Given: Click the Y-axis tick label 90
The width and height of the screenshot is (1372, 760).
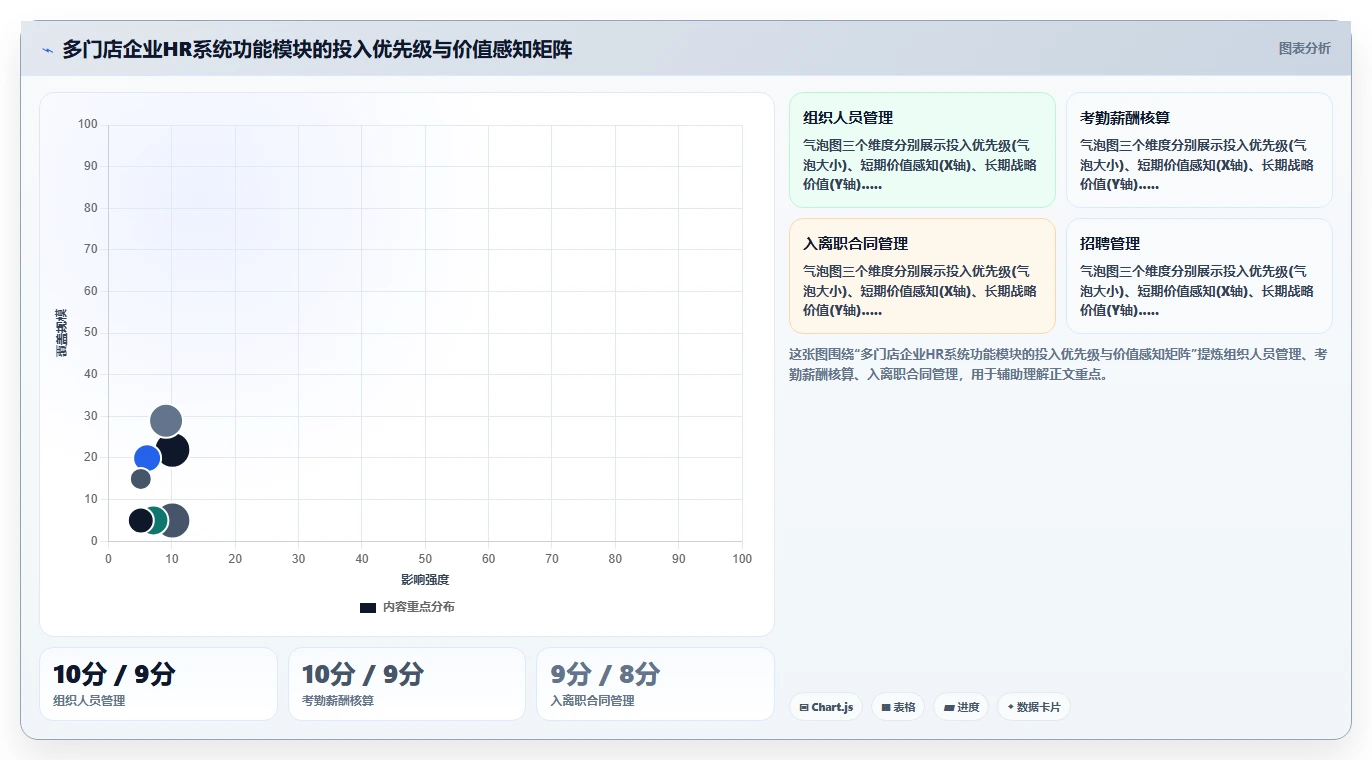Looking at the screenshot, I should (91, 166).
